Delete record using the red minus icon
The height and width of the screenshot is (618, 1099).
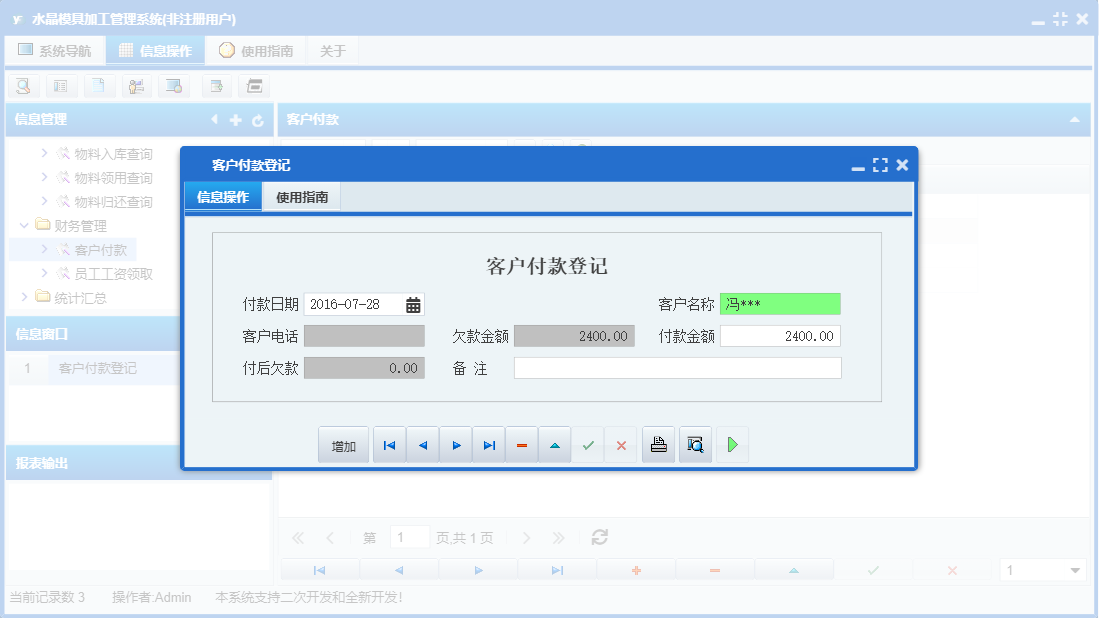(521, 444)
